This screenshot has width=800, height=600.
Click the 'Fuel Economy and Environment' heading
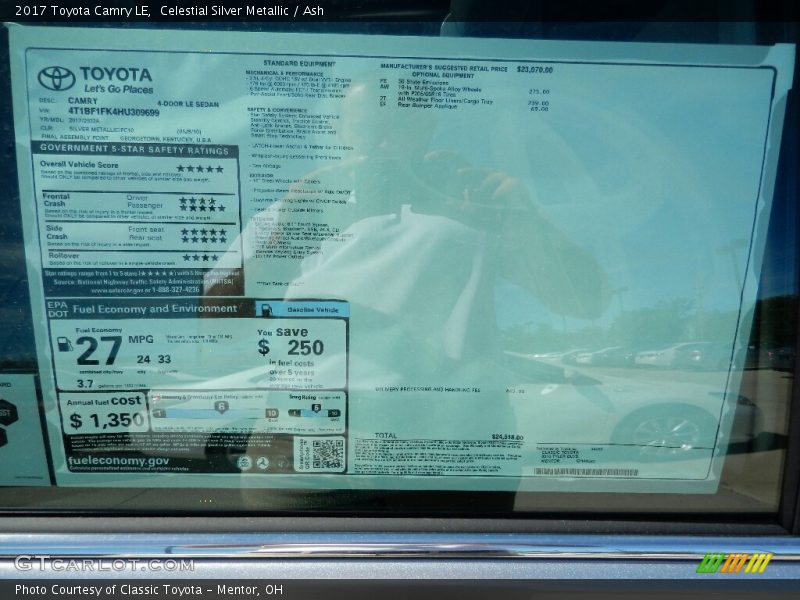pos(155,309)
